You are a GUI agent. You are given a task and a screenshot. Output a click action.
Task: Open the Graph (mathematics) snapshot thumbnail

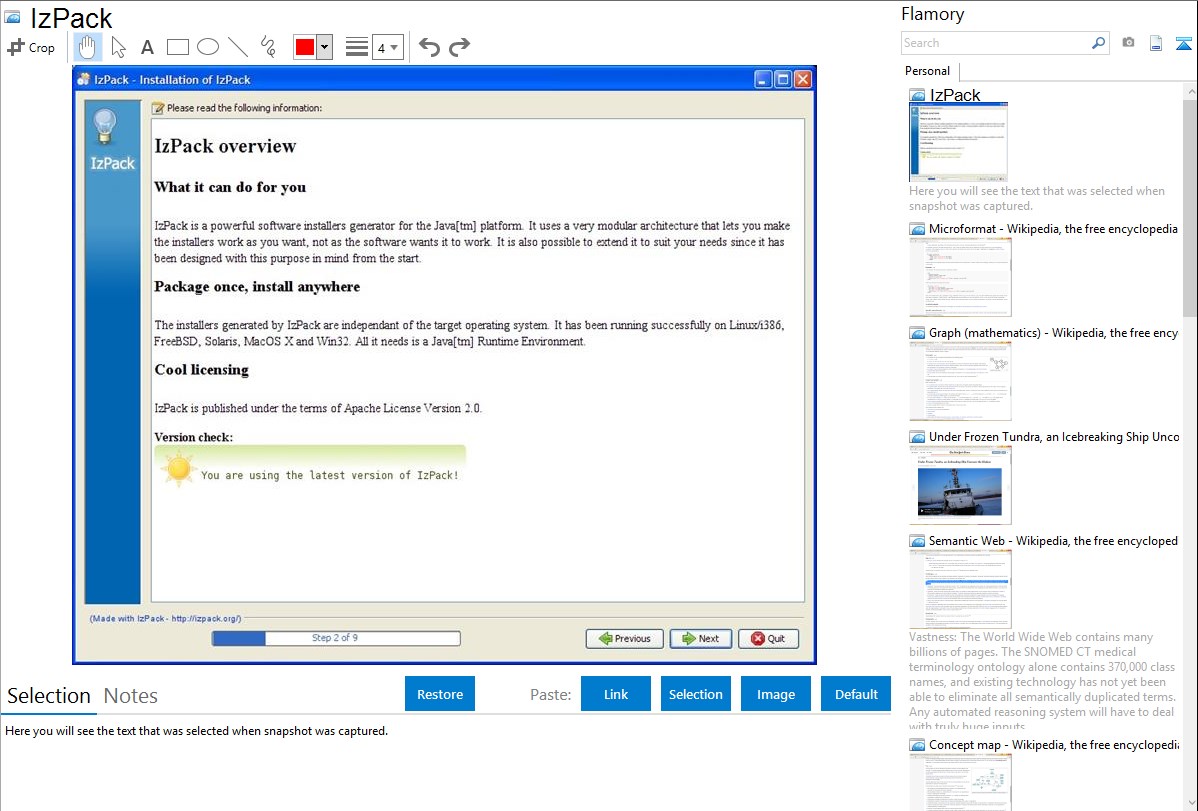coord(960,381)
